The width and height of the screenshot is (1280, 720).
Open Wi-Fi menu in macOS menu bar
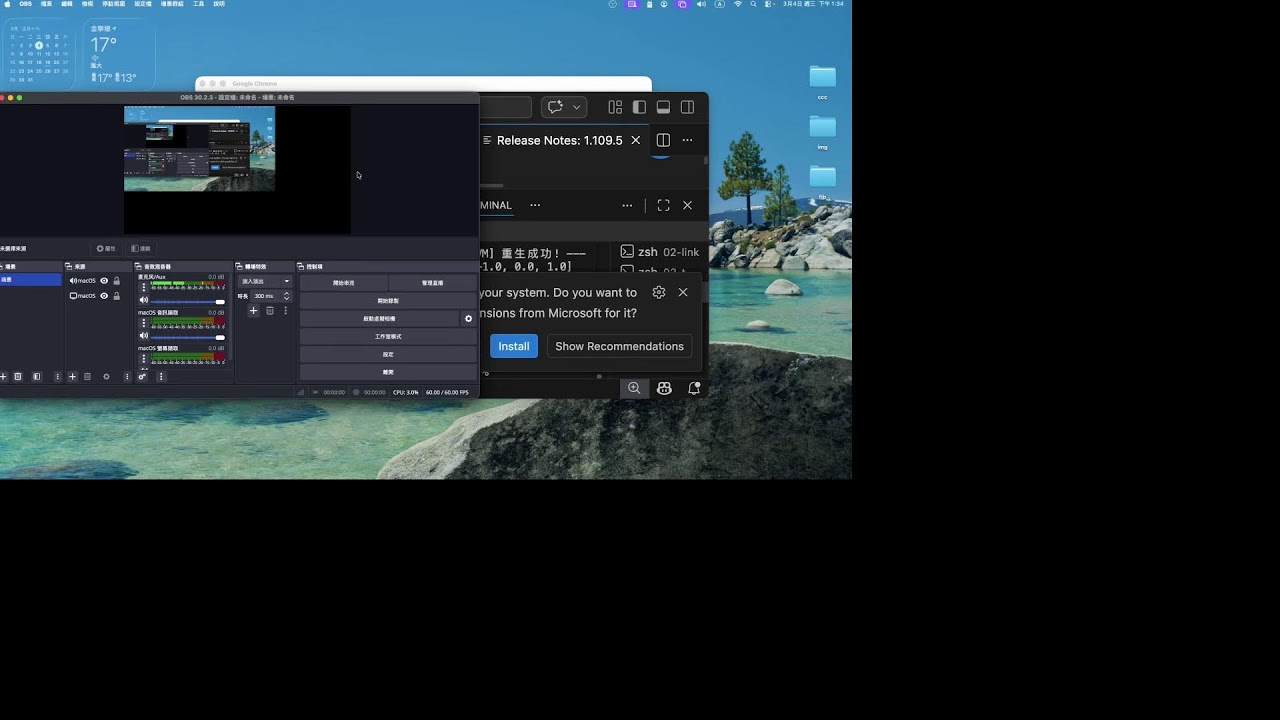pyautogui.click(x=738, y=4)
